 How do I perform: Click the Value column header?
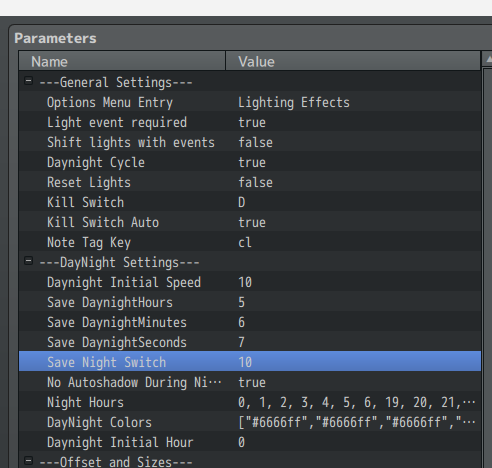point(353,61)
